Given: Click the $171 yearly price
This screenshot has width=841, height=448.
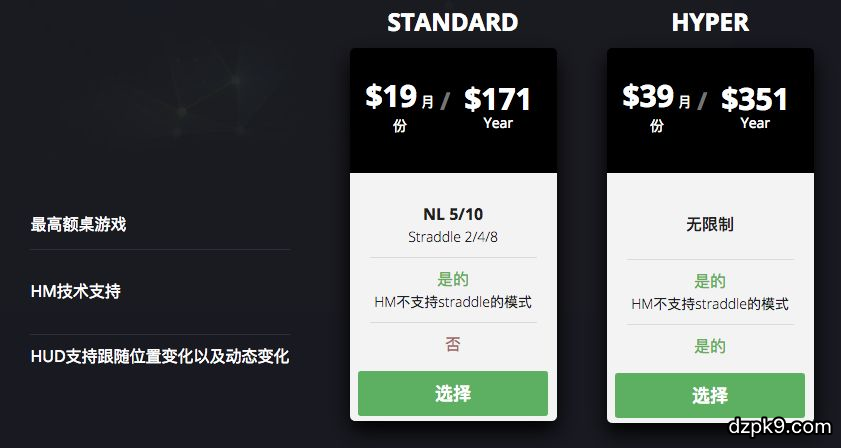Looking at the screenshot, I should coord(497,100).
